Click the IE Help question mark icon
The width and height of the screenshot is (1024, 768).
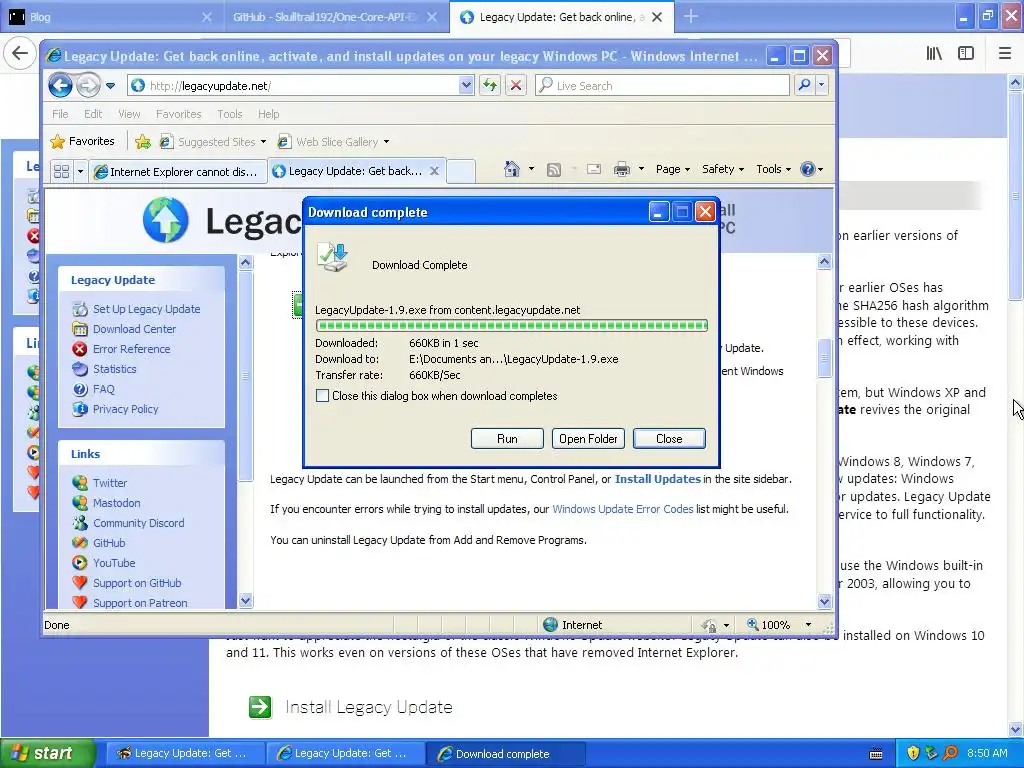808,169
